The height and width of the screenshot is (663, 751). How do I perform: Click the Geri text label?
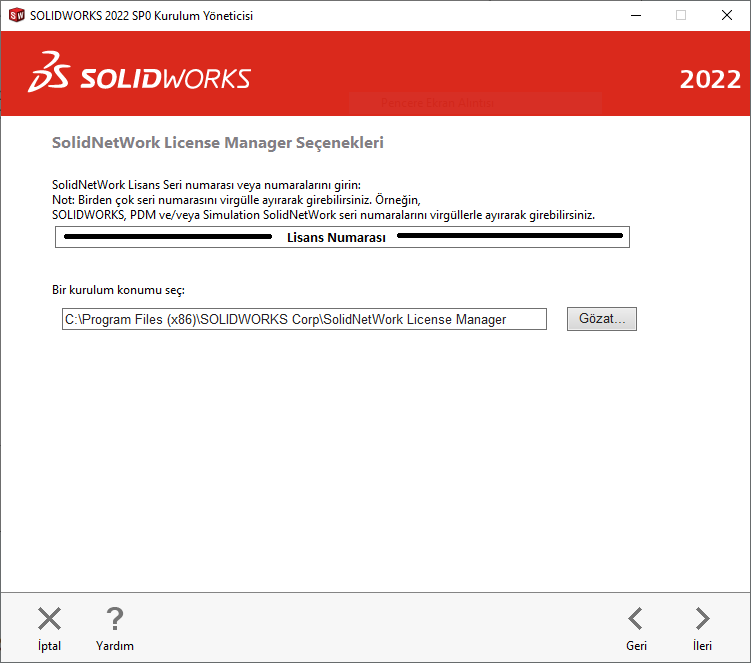click(636, 646)
